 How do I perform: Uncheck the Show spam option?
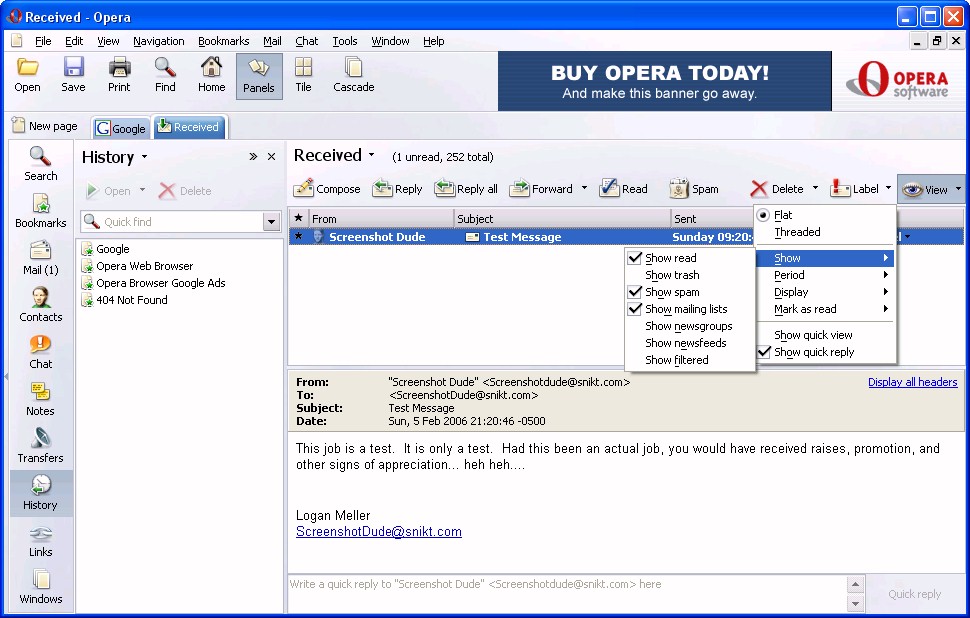click(x=634, y=292)
